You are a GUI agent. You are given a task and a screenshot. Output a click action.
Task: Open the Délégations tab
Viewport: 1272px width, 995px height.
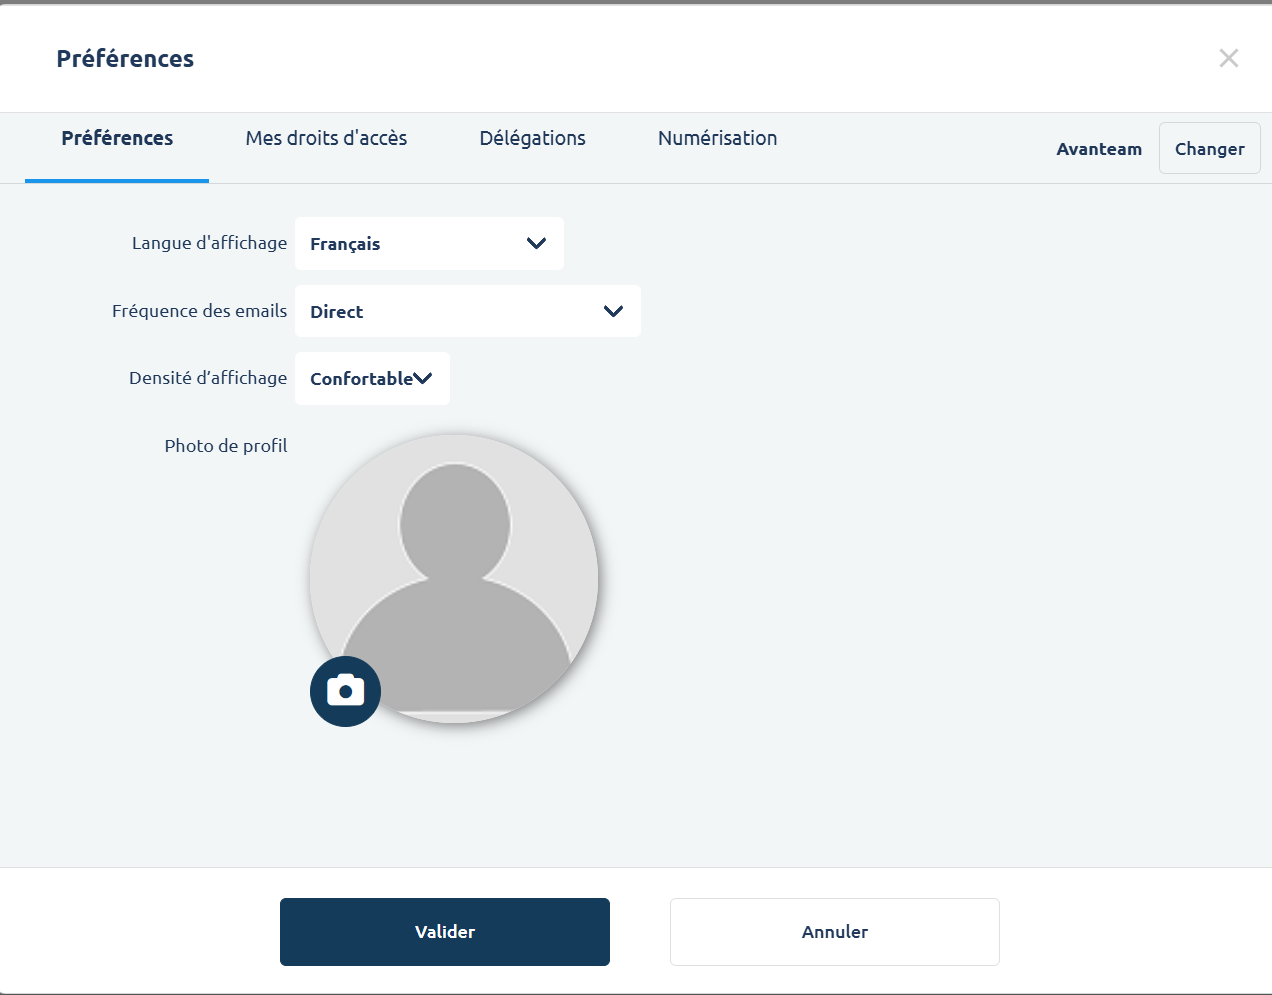coord(532,138)
